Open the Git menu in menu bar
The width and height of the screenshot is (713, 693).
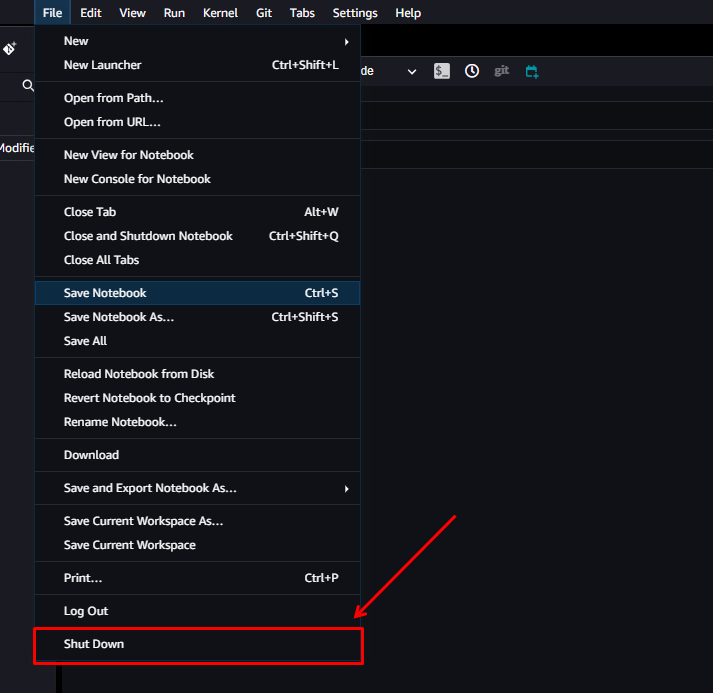click(x=264, y=13)
